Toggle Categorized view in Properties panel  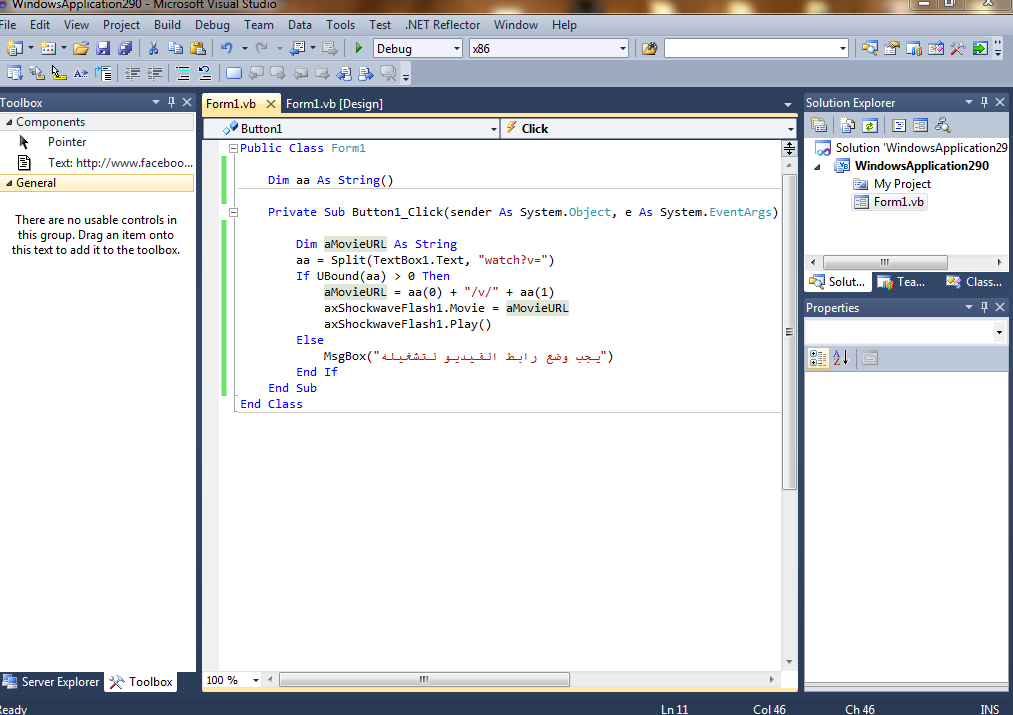pos(818,358)
